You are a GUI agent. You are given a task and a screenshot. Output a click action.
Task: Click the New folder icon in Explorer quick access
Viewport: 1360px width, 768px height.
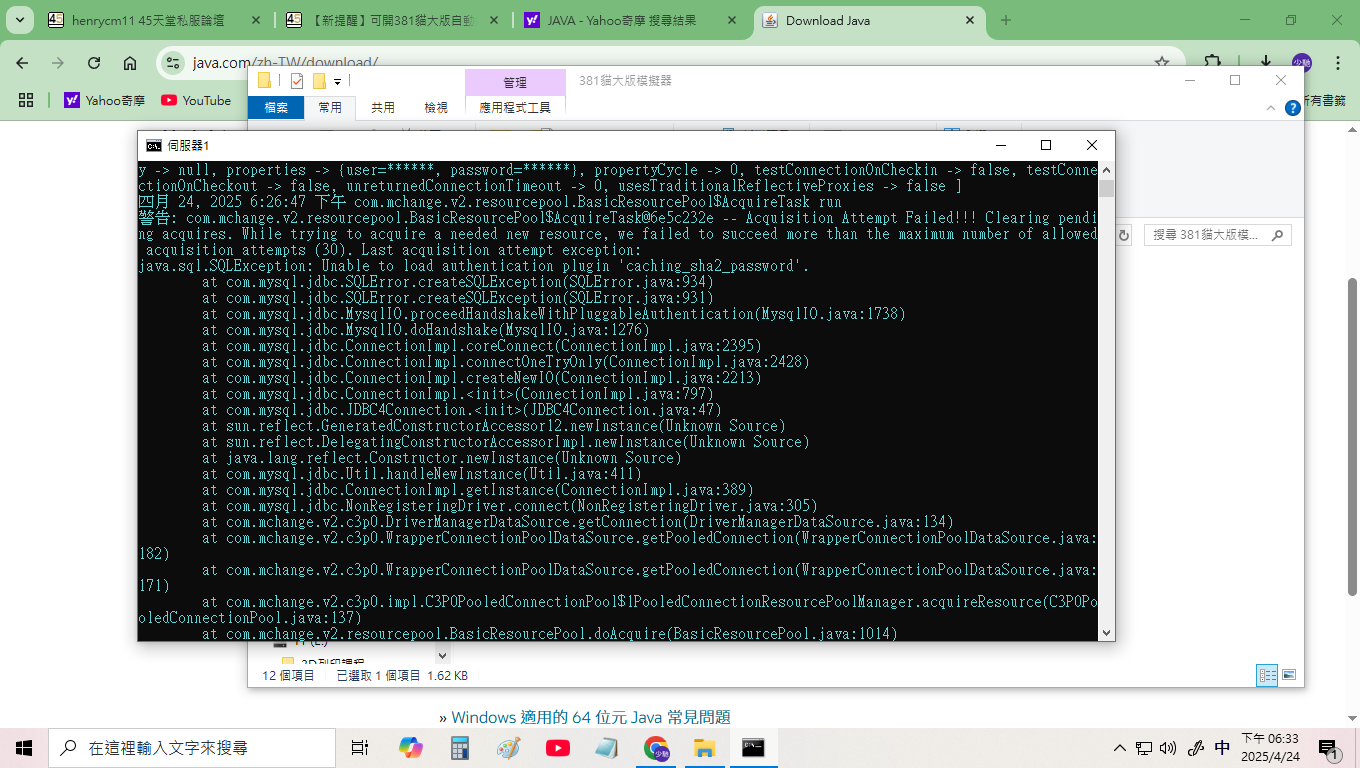point(319,81)
